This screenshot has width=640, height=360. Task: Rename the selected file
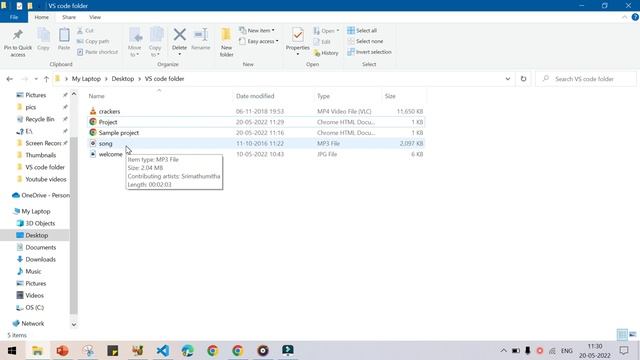click(x=200, y=39)
